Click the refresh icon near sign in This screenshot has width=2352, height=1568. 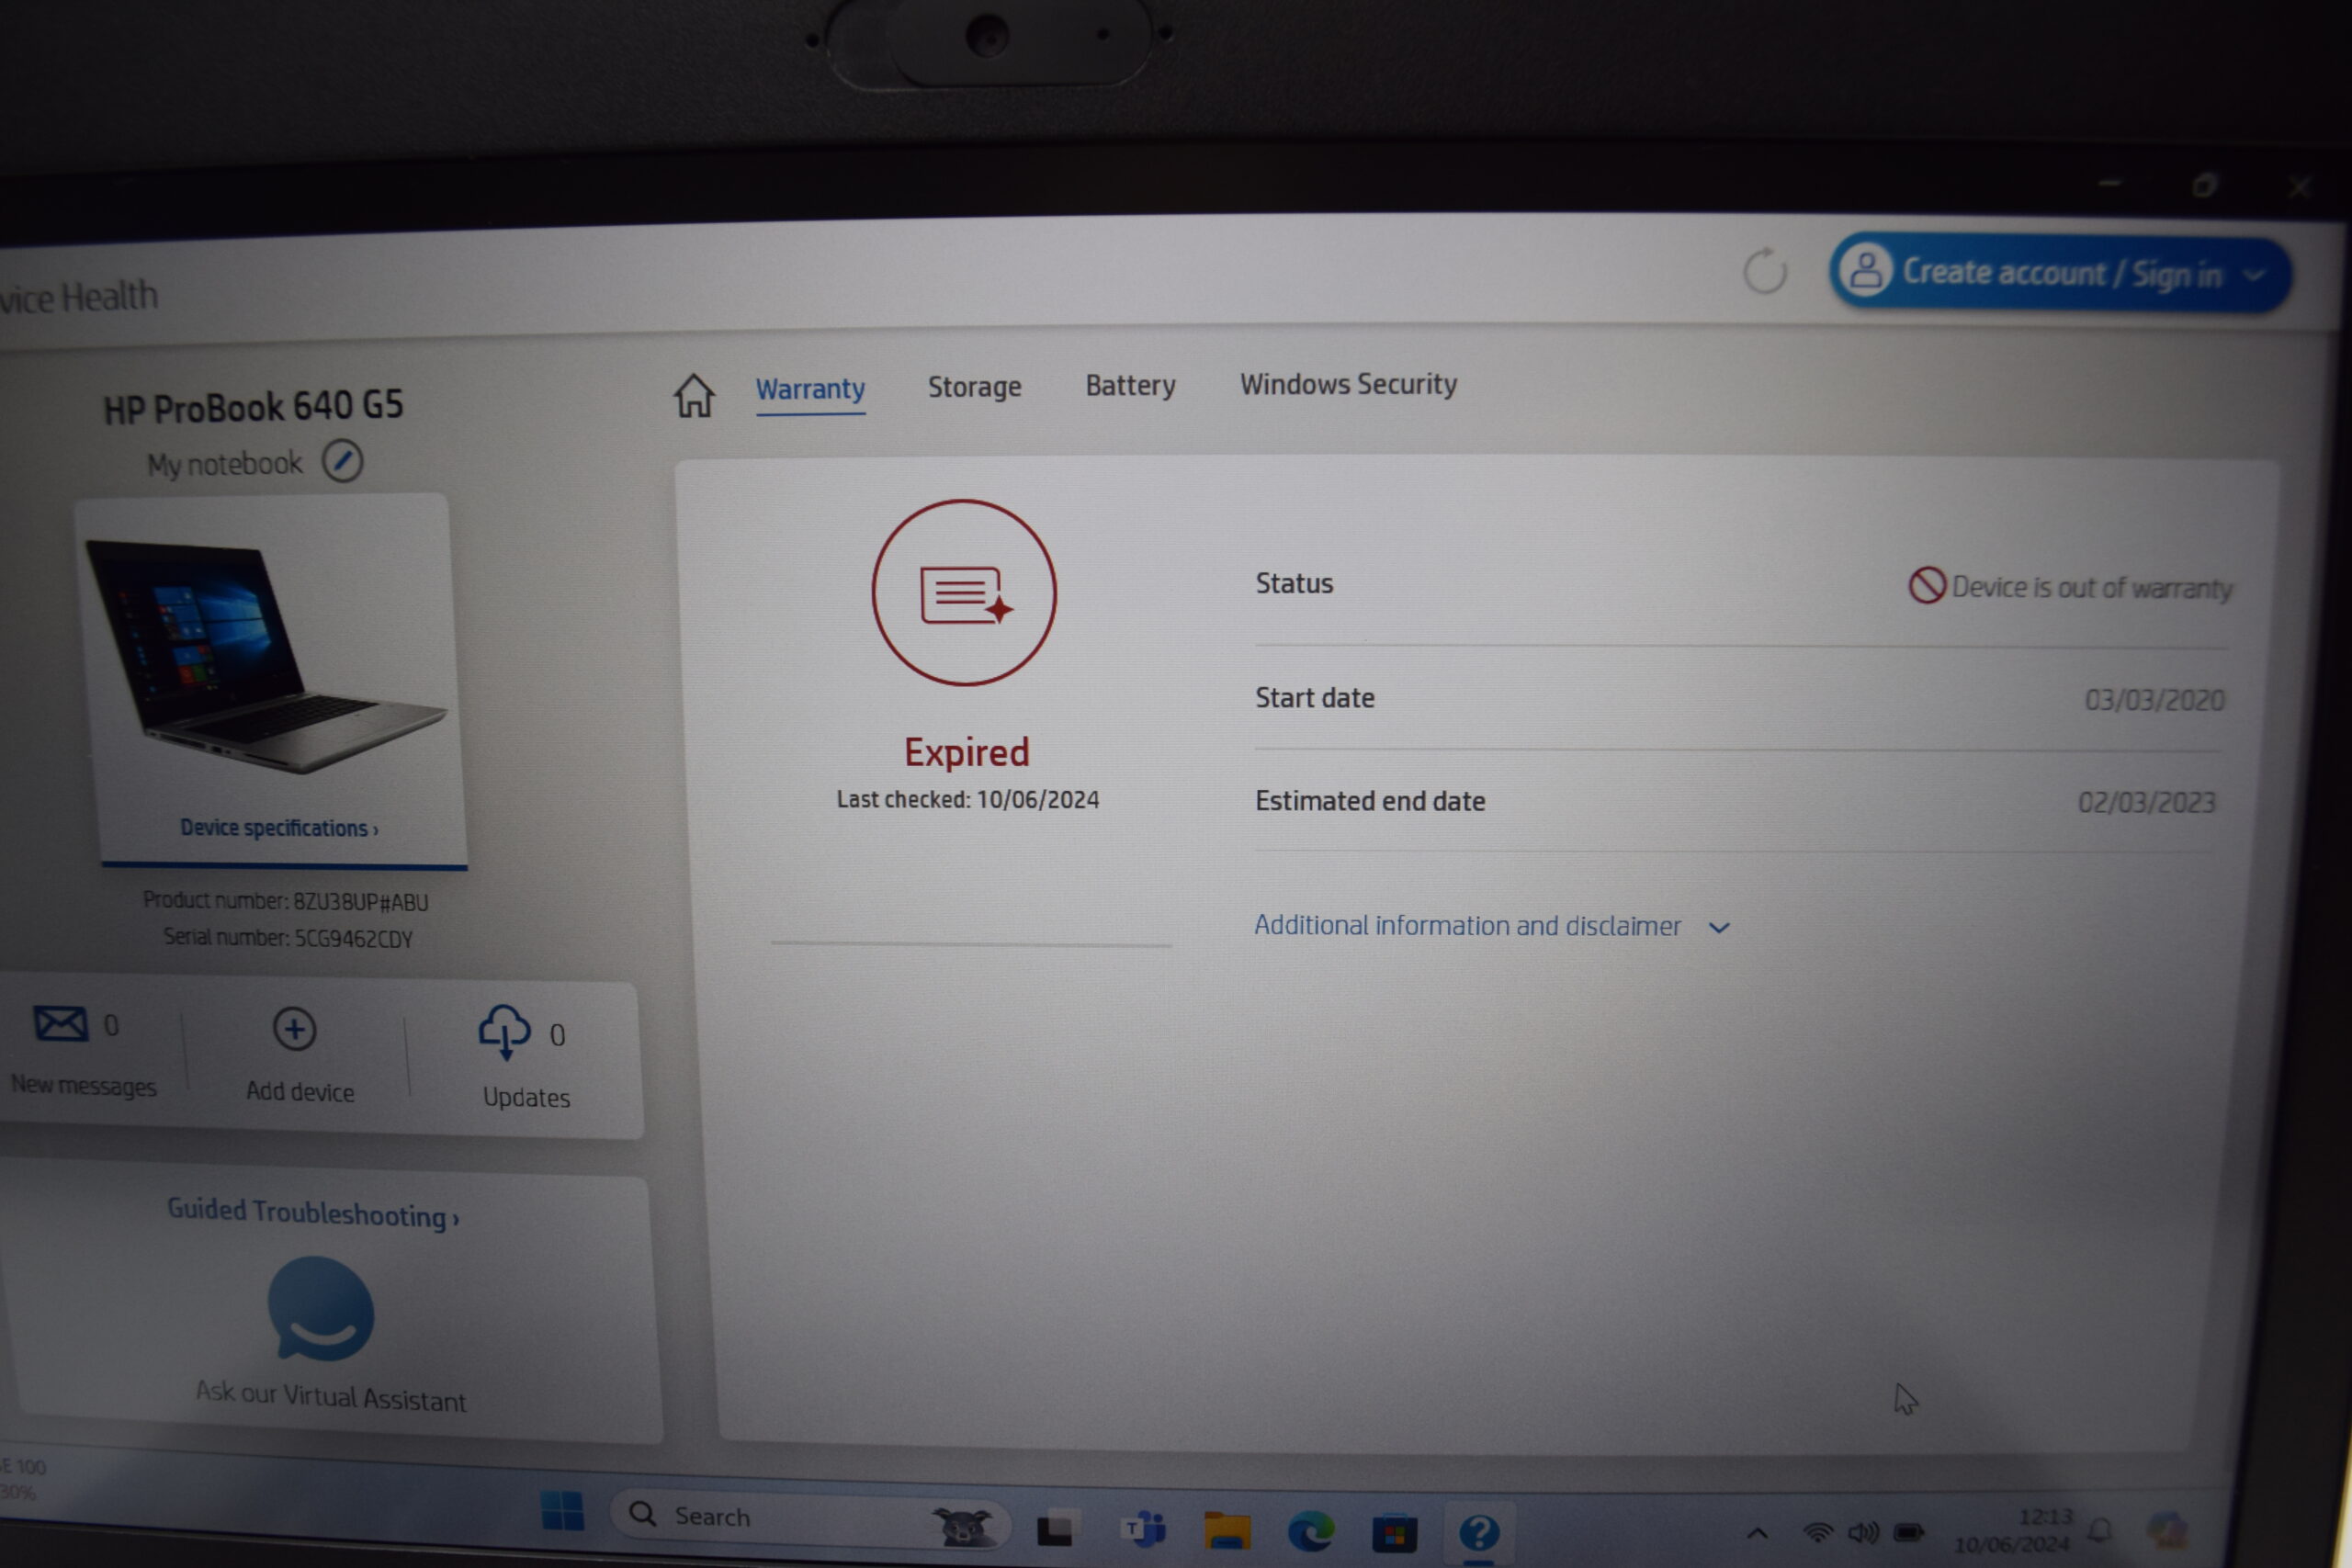(1765, 270)
